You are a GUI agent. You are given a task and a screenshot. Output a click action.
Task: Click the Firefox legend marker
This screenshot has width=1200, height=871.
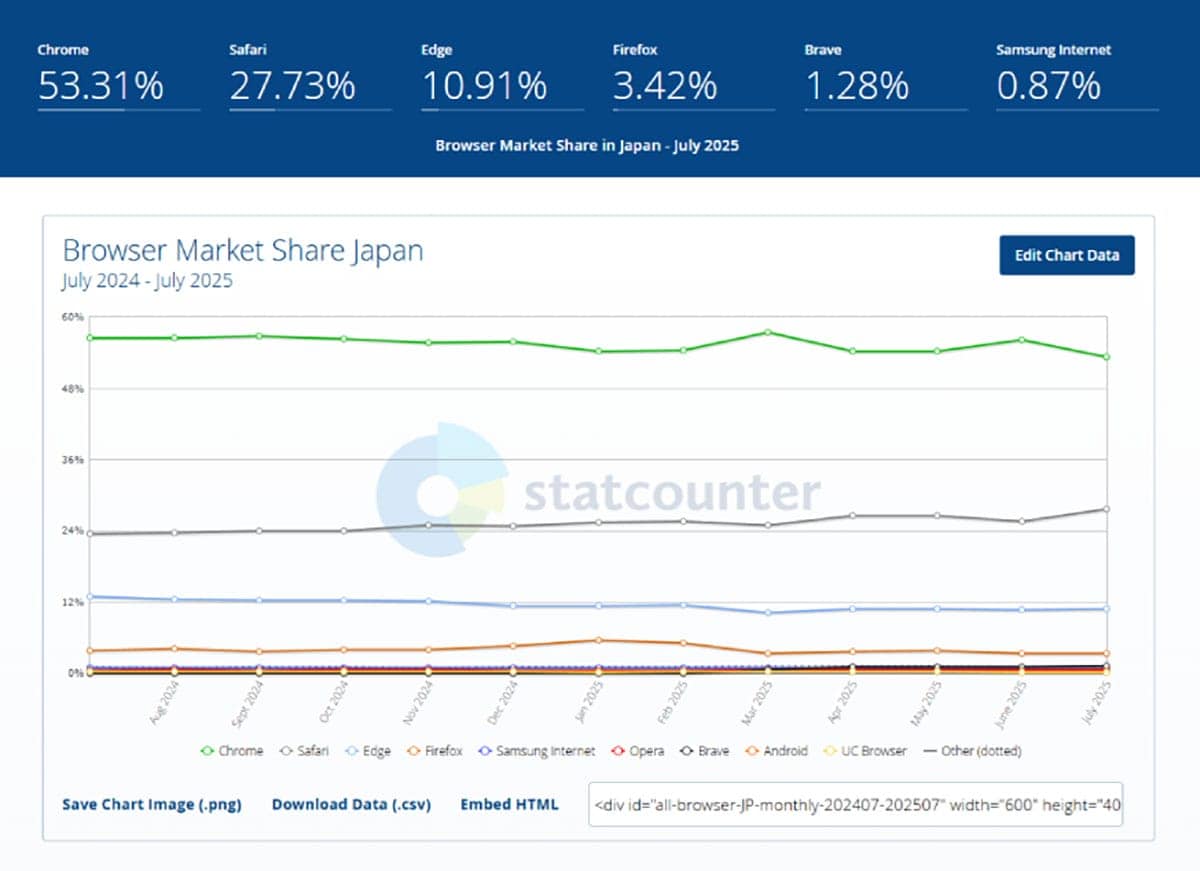[418, 750]
